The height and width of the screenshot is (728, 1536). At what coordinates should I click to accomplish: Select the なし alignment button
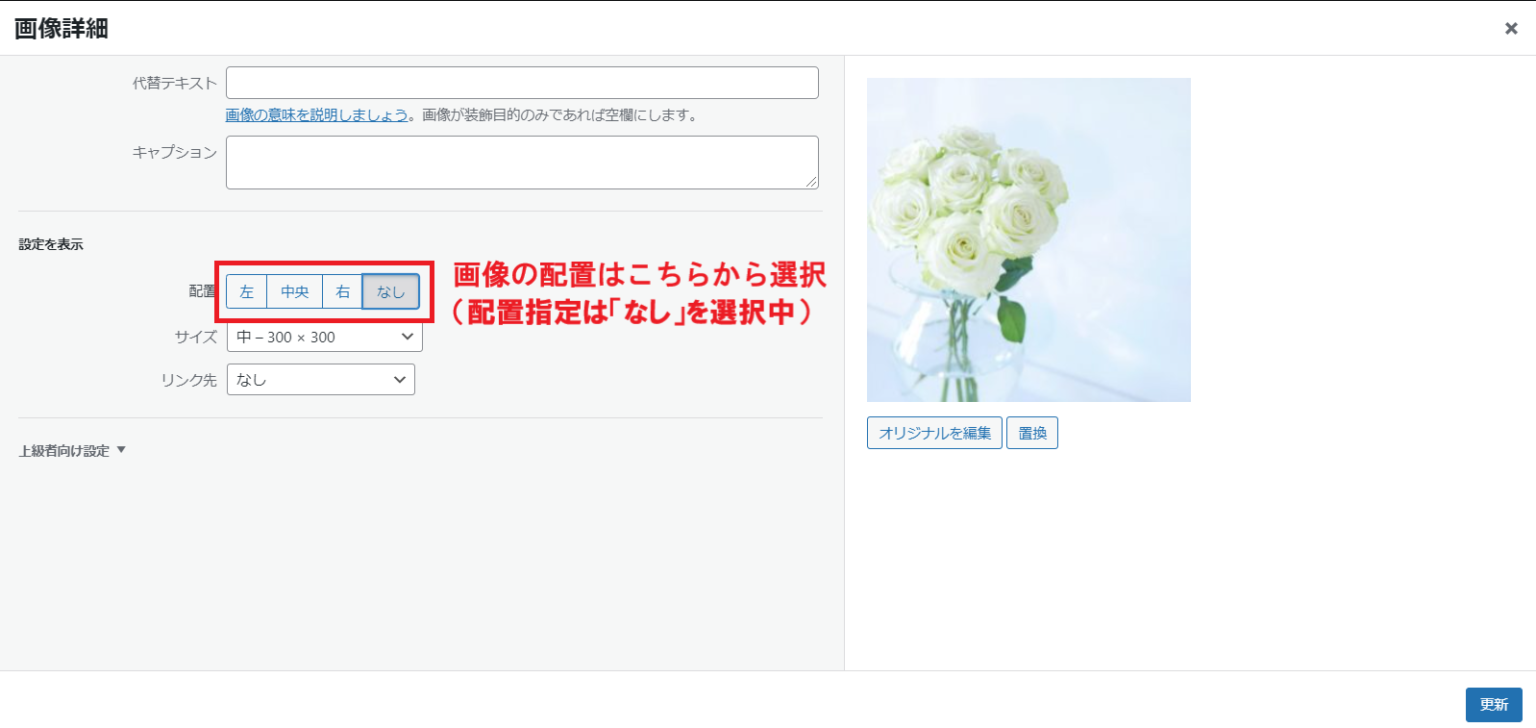point(391,292)
